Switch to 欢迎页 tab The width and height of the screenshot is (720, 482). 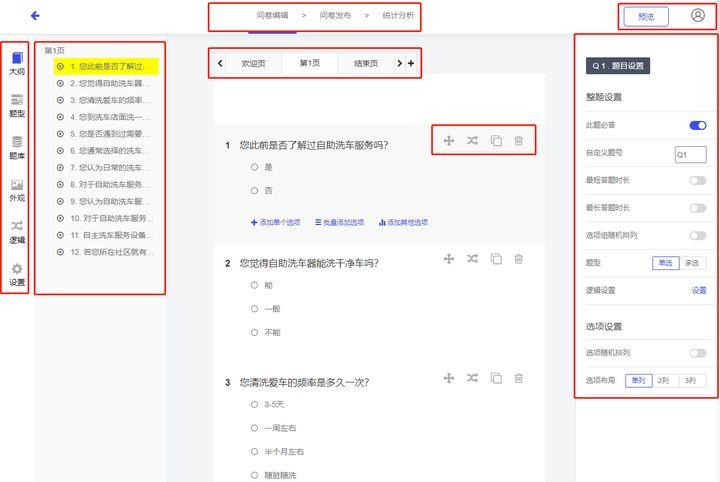pos(253,63)
